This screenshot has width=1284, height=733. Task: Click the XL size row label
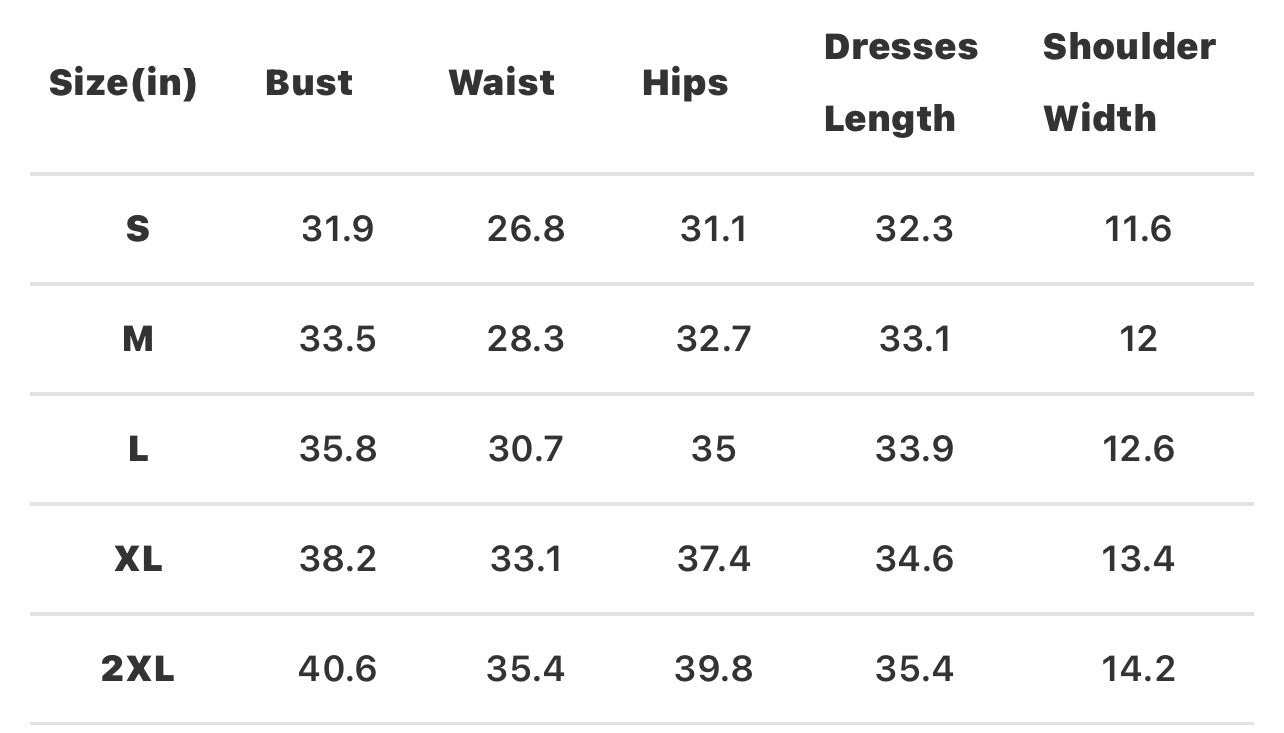pyautogui.click(x=138, y=558)
